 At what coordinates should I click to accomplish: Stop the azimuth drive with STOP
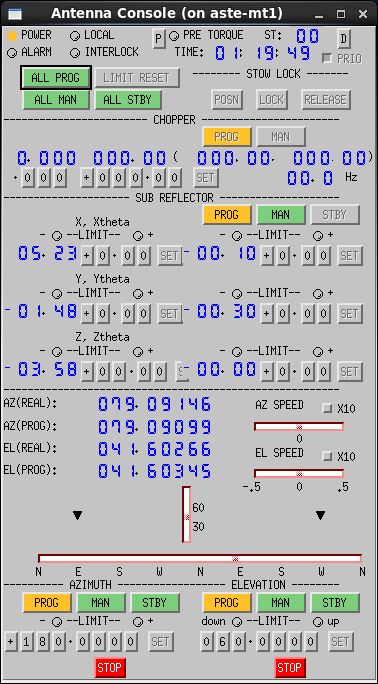110,667
